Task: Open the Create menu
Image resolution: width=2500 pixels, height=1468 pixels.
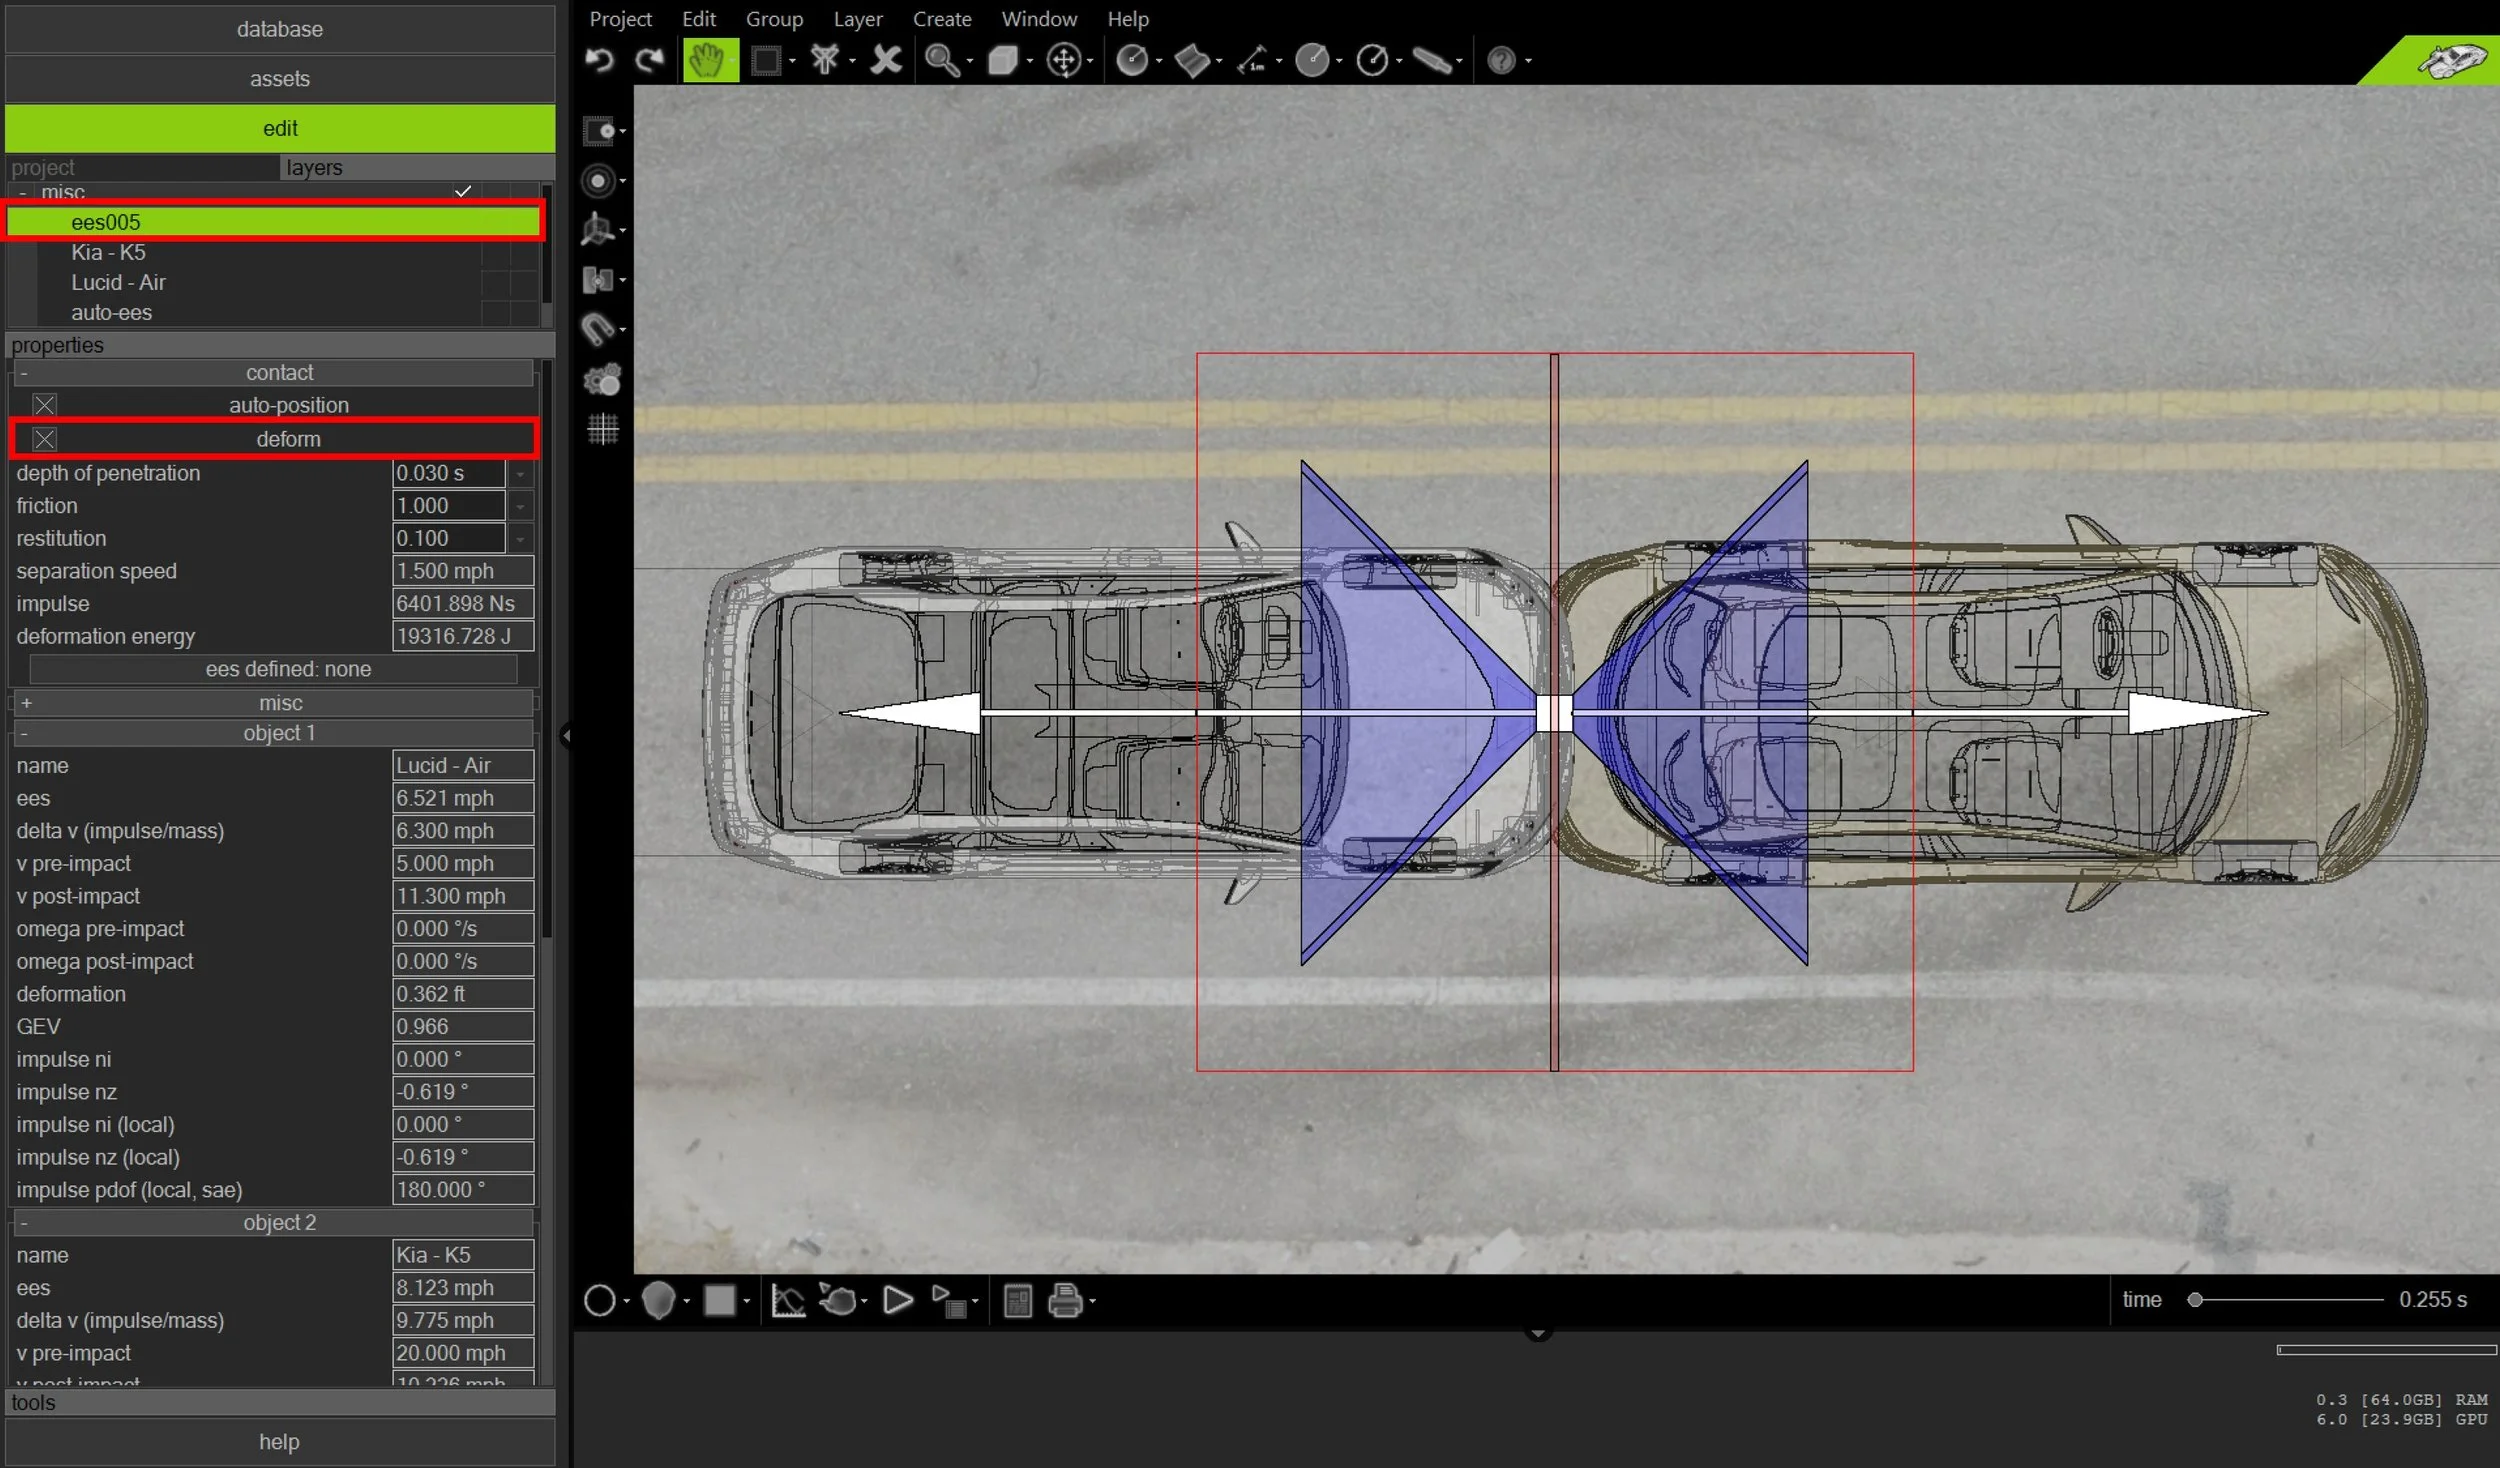Action: tap(941, 19)
